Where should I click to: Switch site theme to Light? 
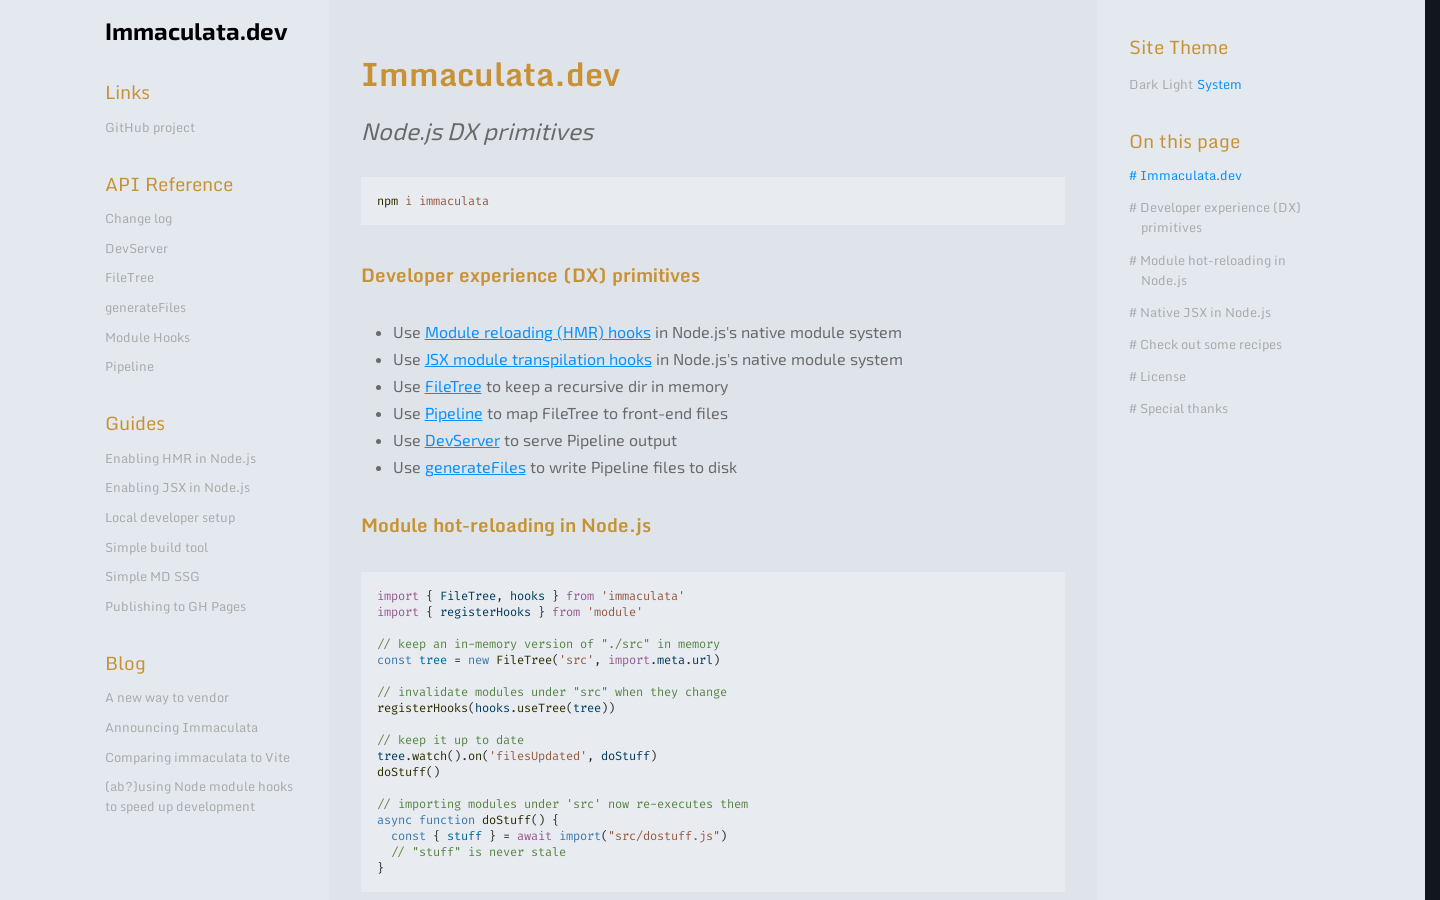click(x=1177, y=85)
